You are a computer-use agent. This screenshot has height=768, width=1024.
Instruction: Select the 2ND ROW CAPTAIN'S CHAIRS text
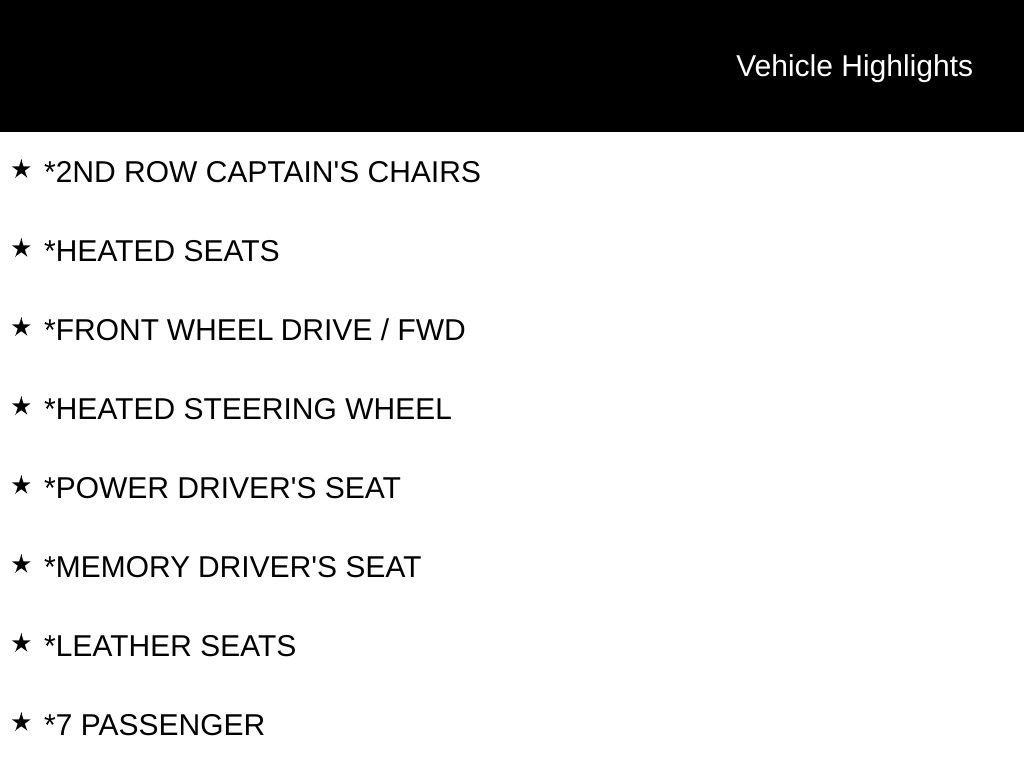(x=262, y=173)
